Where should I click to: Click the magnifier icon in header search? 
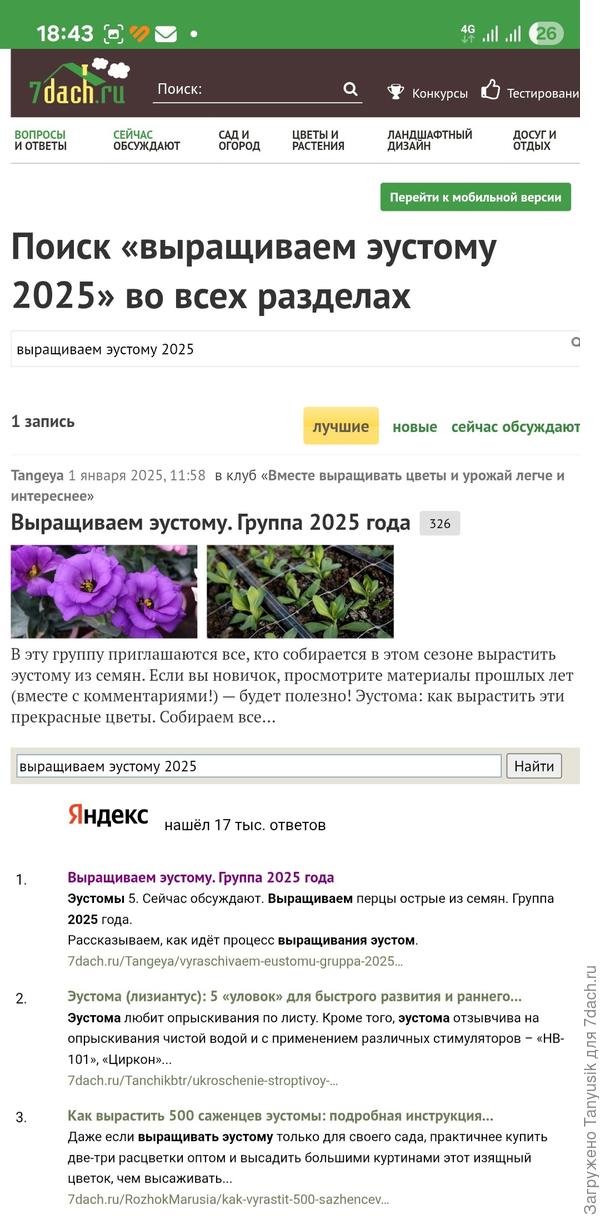pos(350,89)
